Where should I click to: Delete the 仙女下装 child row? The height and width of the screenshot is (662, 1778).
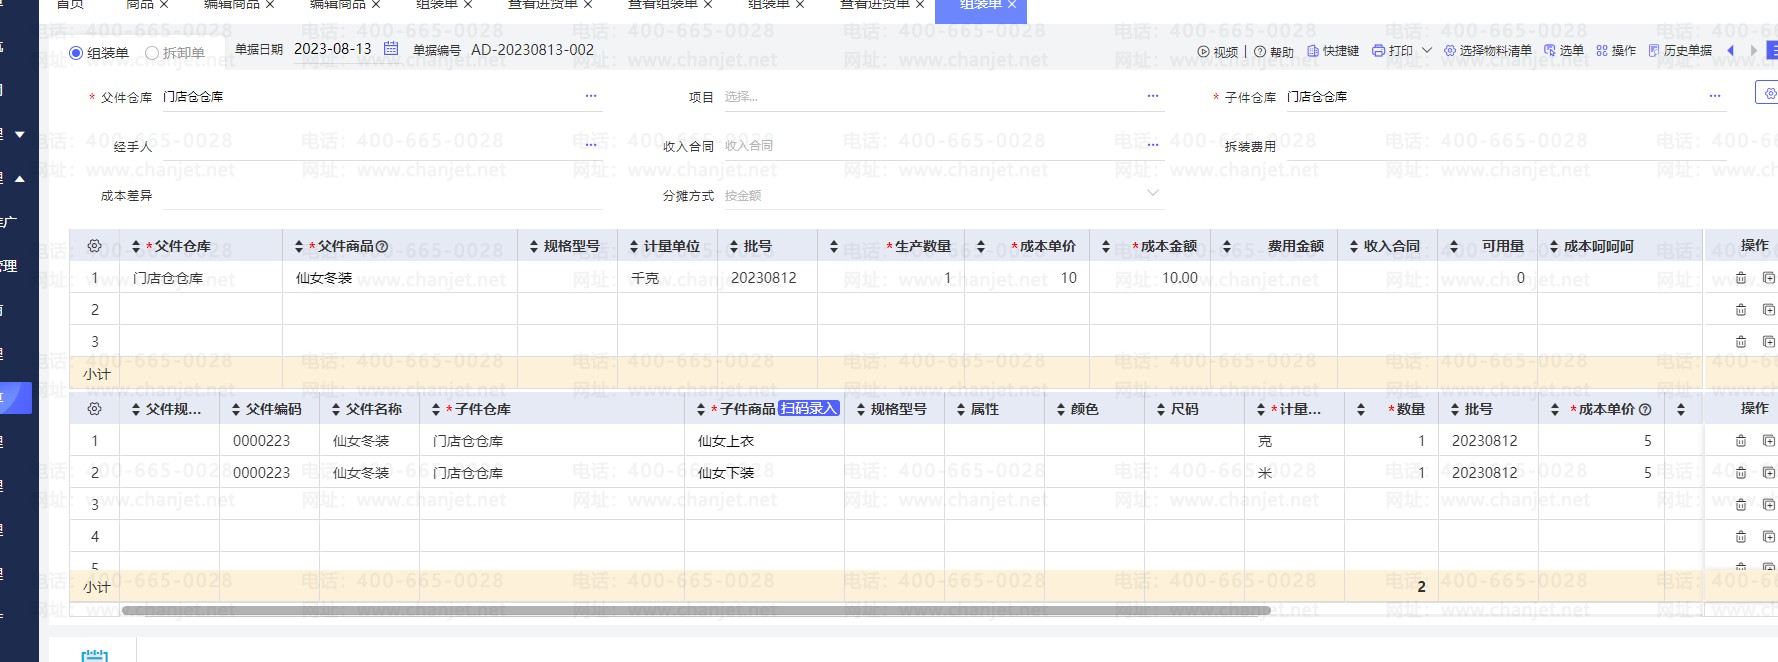[1741, 473]
